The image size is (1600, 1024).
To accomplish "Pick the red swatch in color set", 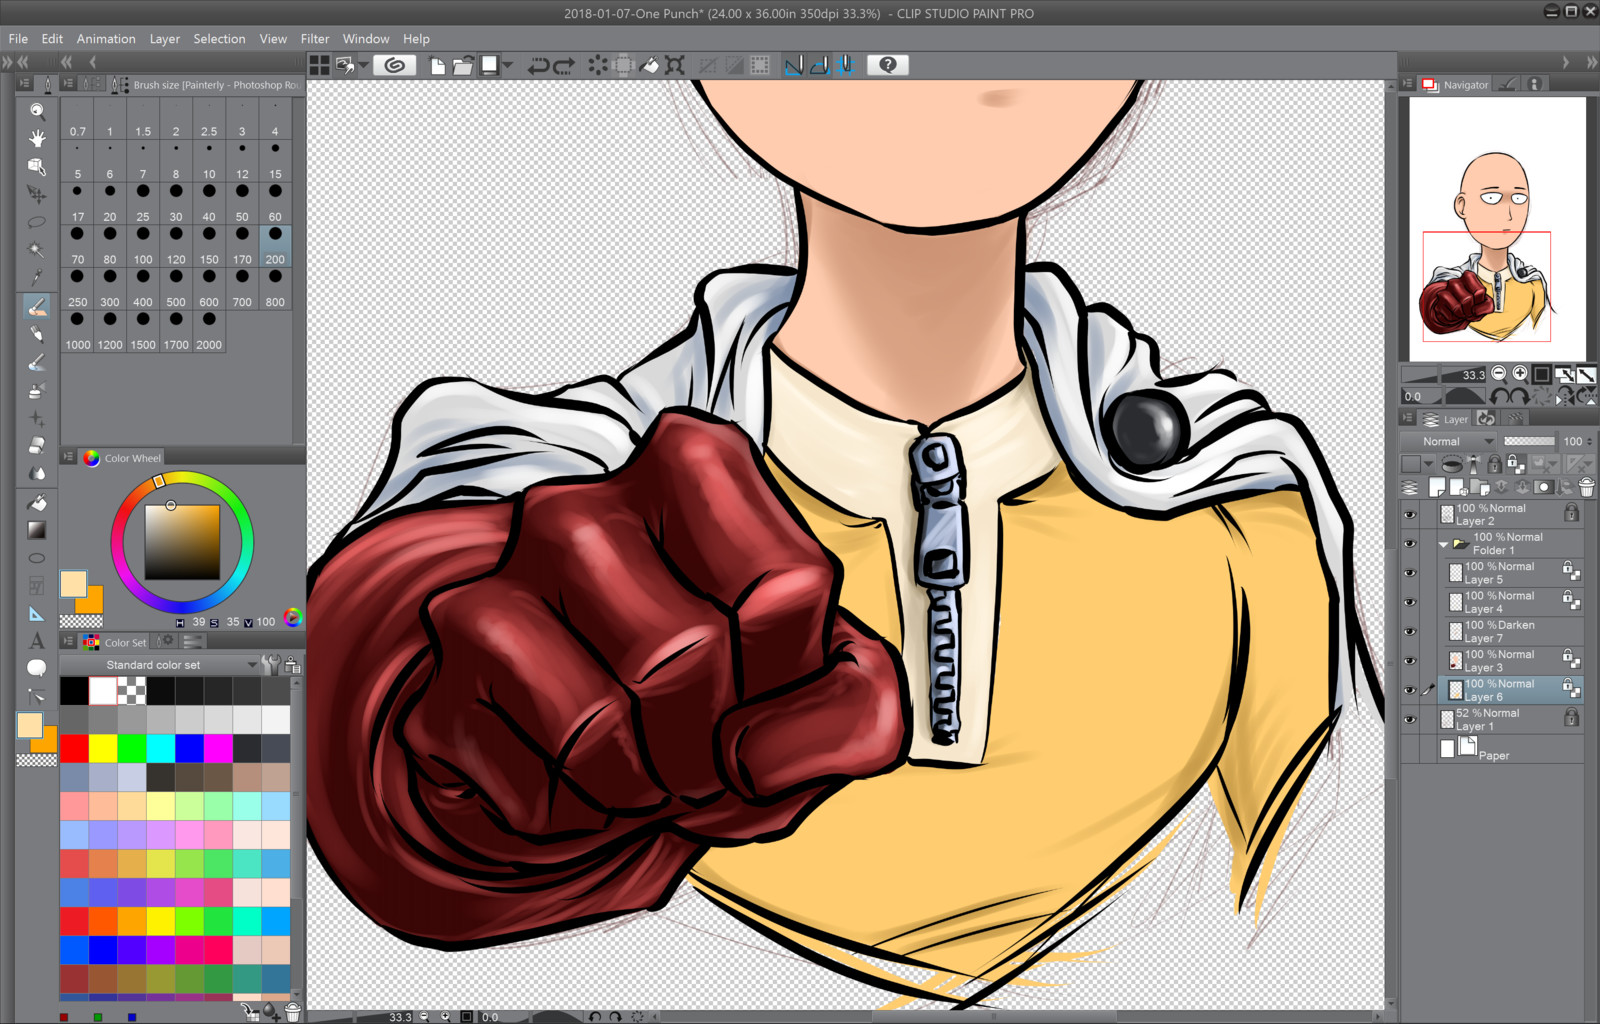I will coord(74,748).
